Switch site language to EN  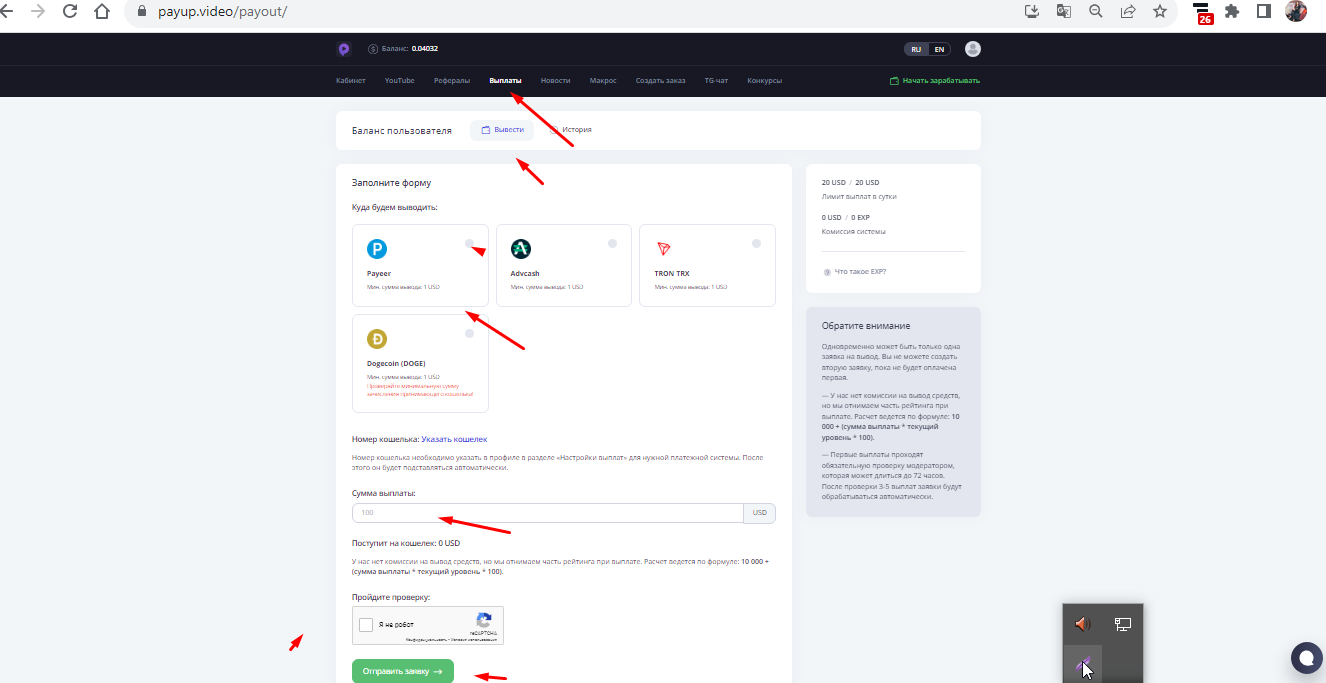point(939,49)
